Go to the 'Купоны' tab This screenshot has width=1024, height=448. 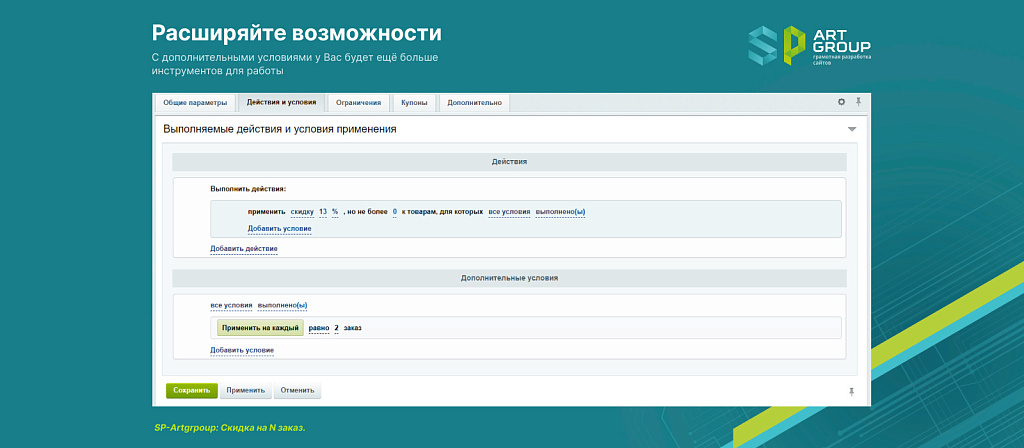click(x=414, y=102)
